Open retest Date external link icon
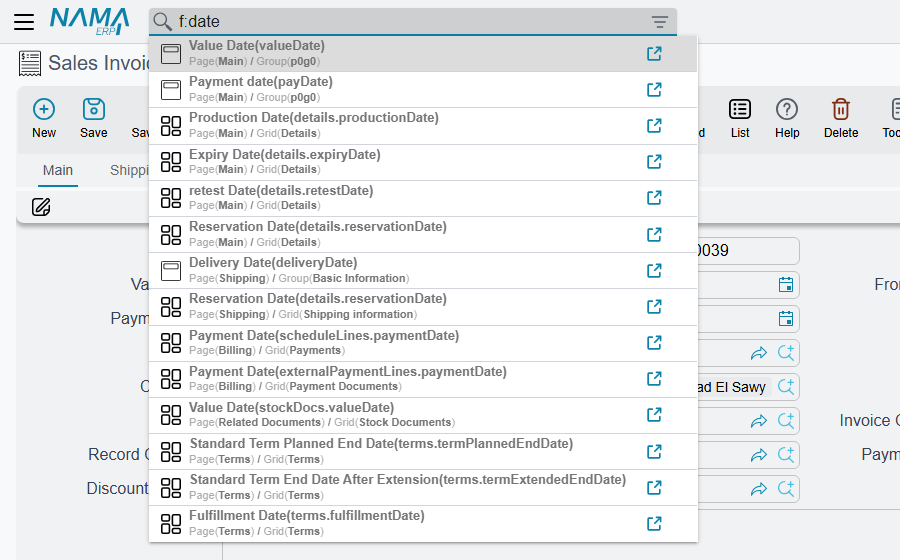The width and height of the screenshot is (900, 560). (x=654, y=198)
